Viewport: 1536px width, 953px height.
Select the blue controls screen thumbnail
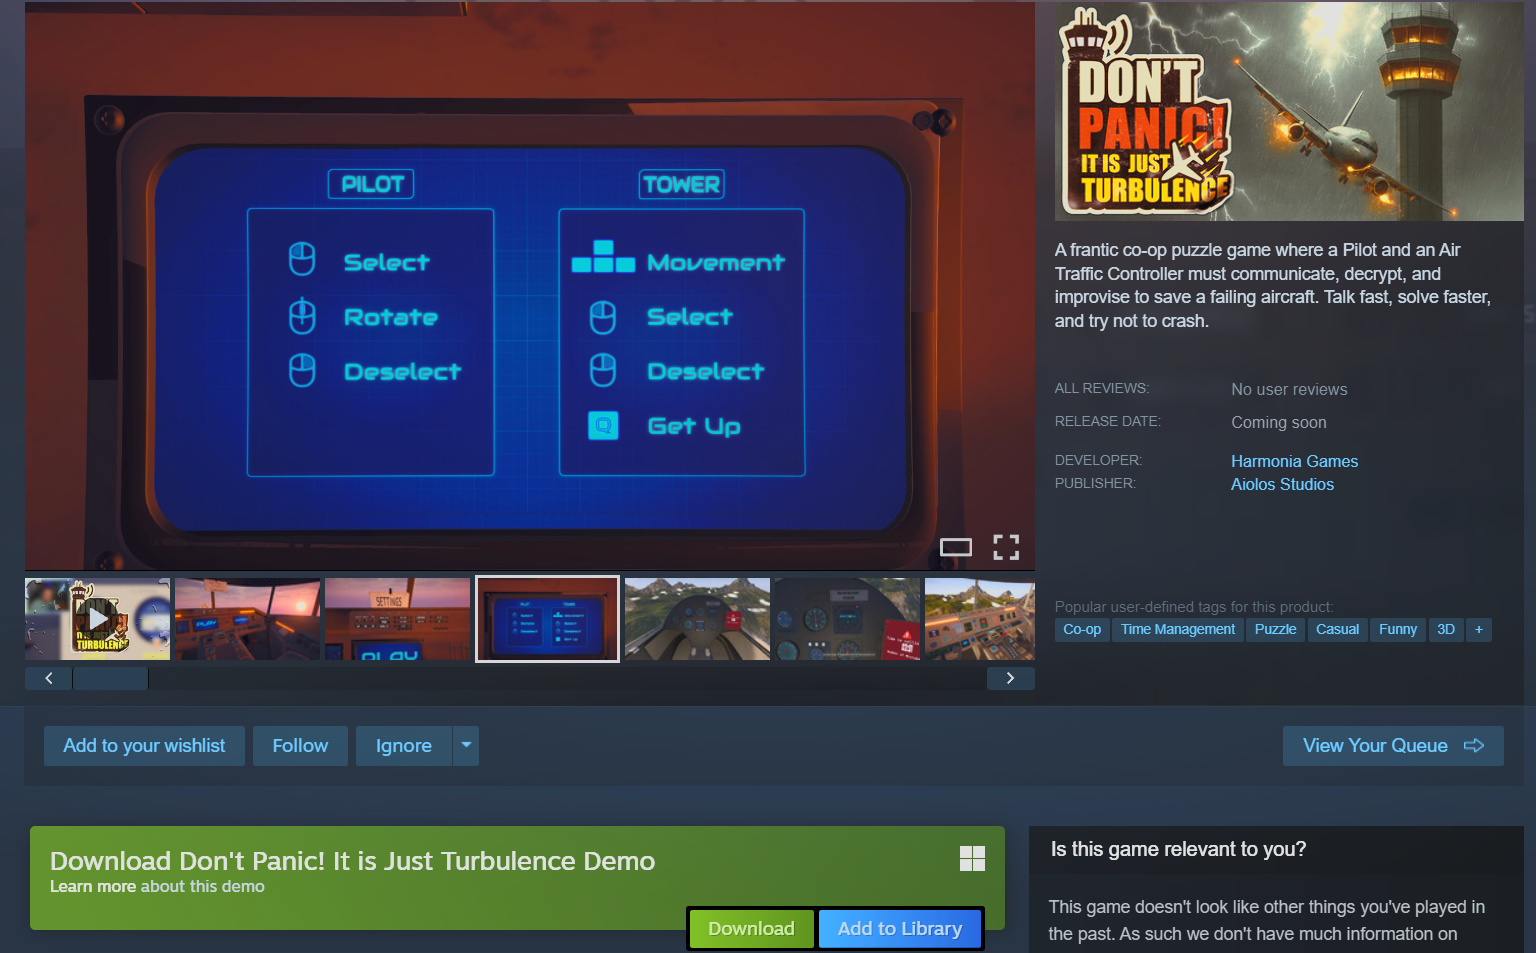[547, 619]
